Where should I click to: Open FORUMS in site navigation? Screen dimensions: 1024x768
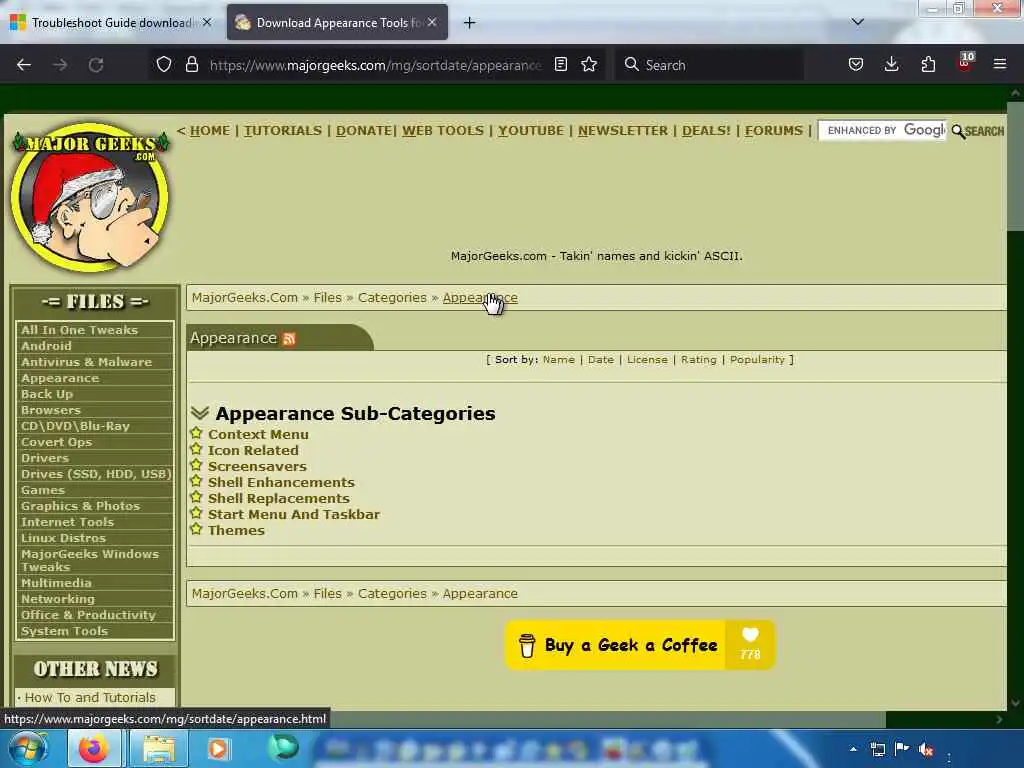click(x=774, y=131)
